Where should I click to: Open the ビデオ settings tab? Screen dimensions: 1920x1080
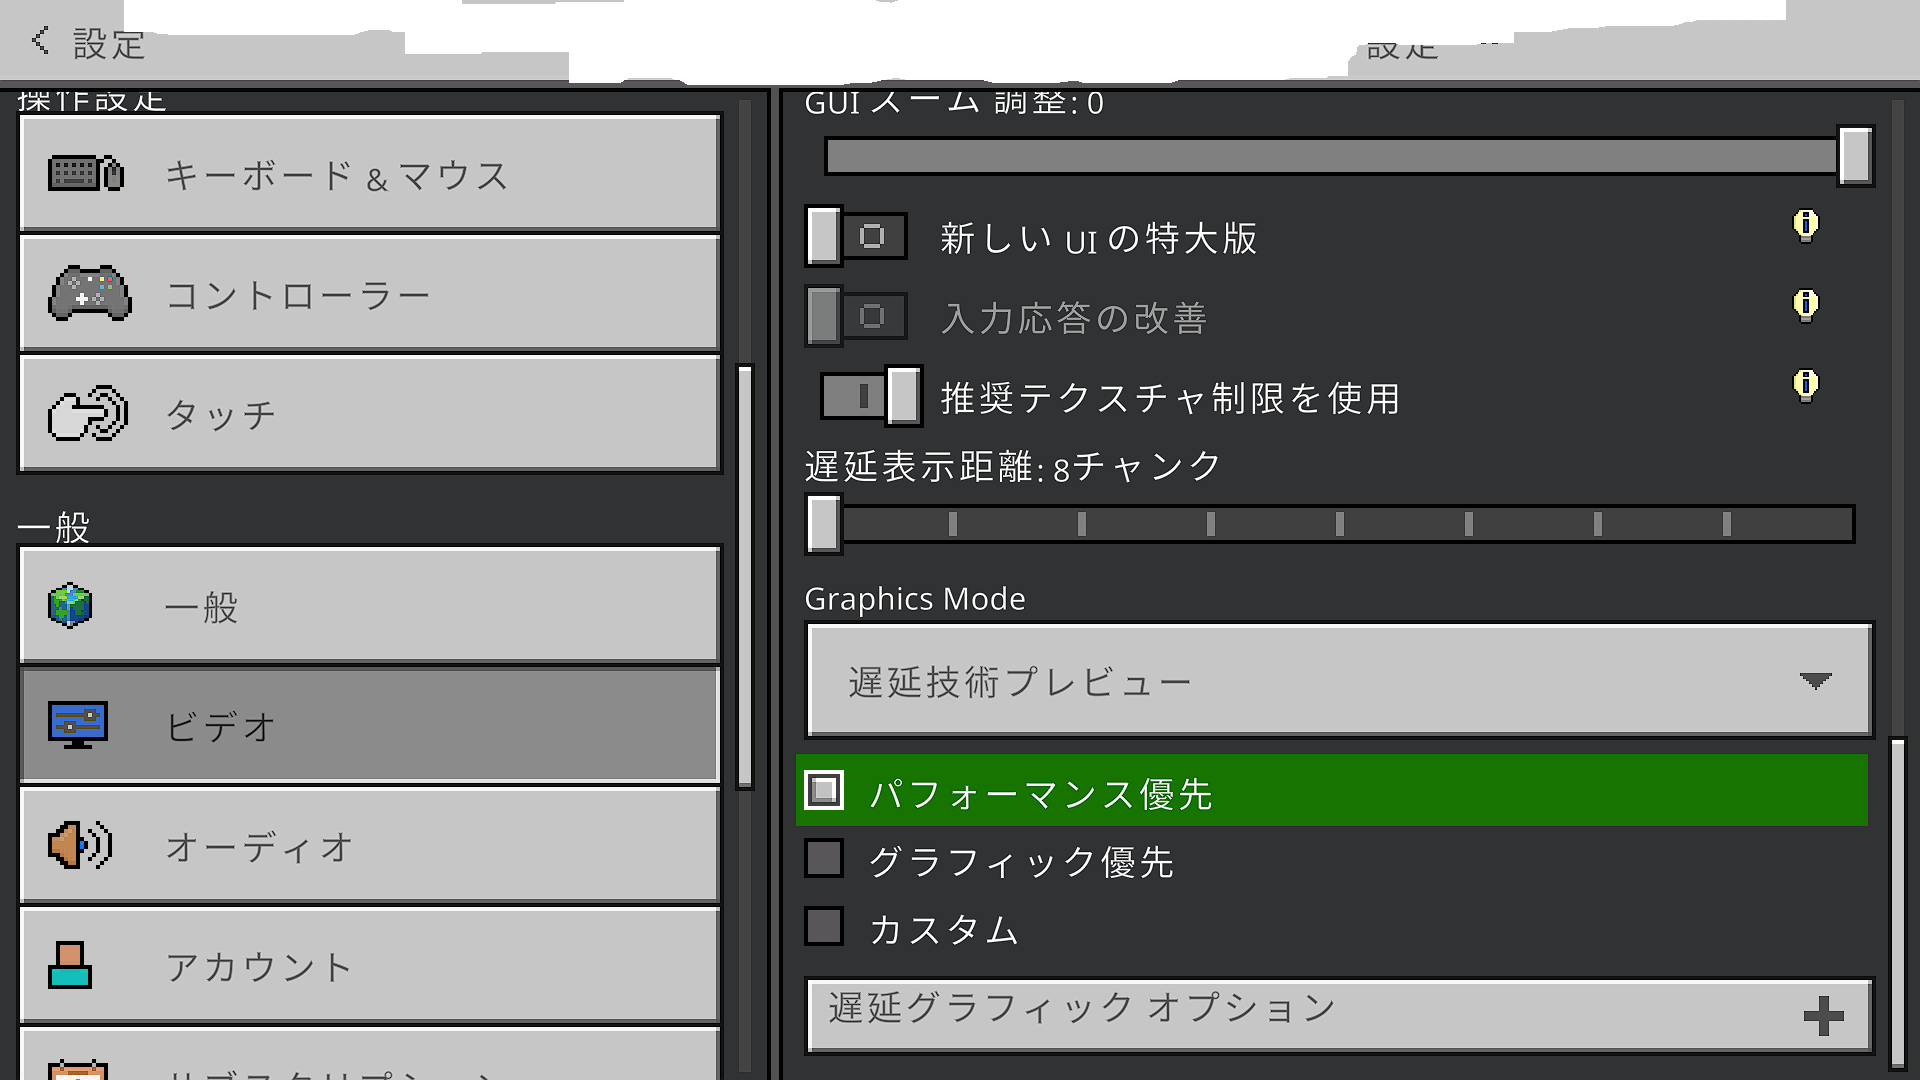[x=370, y=726]
